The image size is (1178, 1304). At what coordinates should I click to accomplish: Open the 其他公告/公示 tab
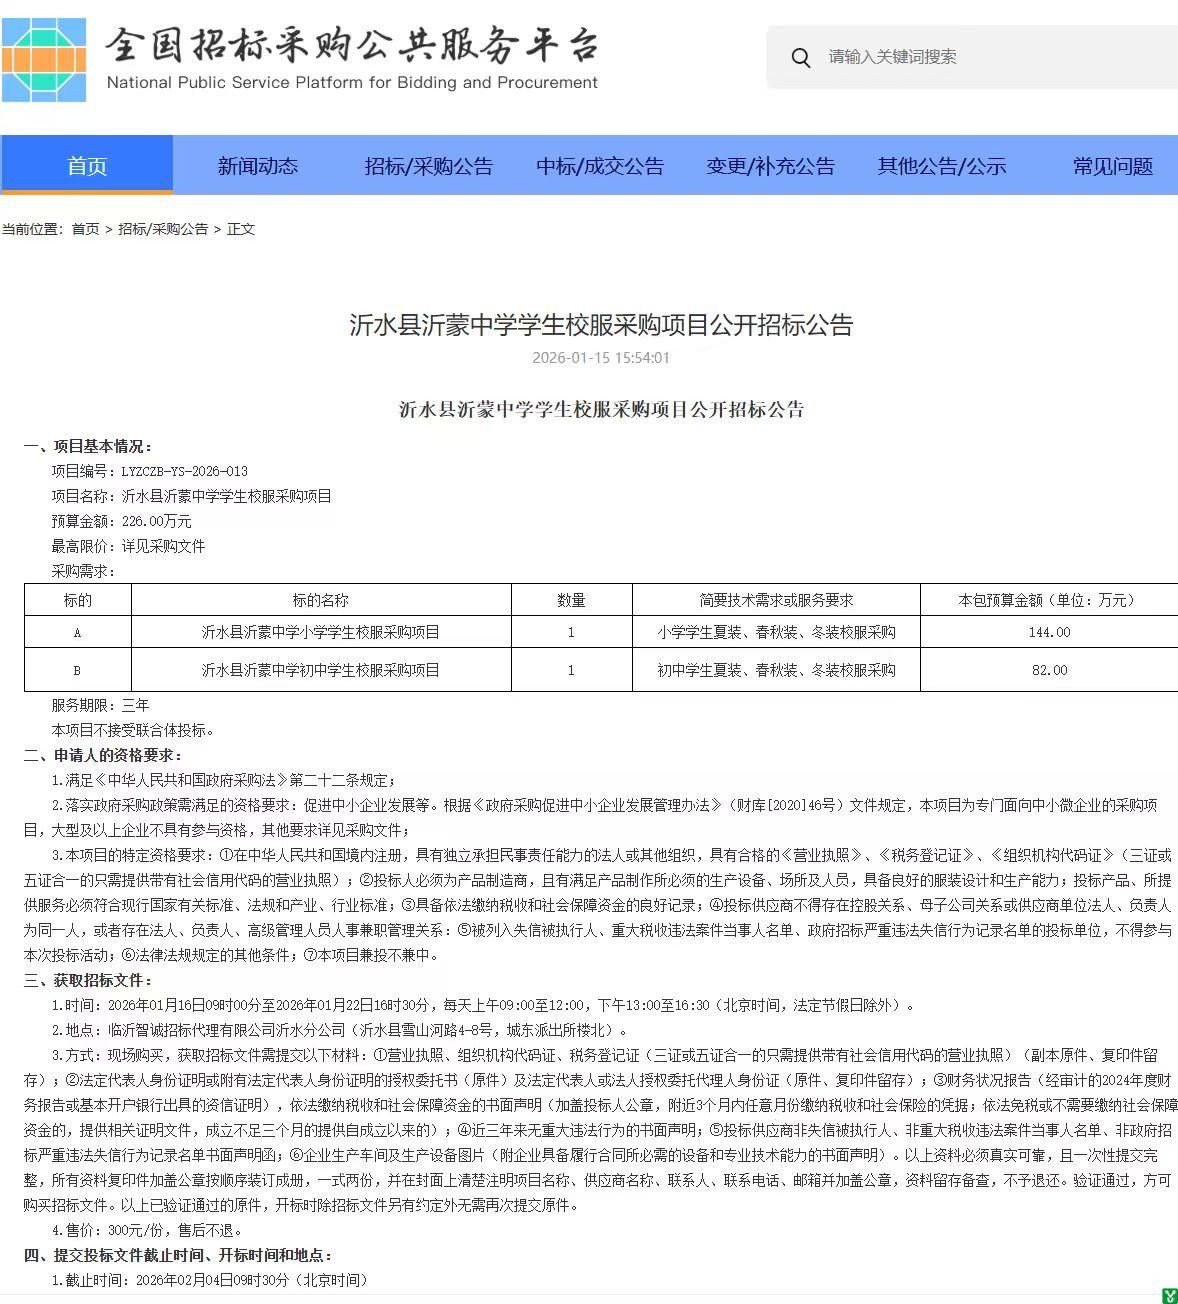coord(942,166)
